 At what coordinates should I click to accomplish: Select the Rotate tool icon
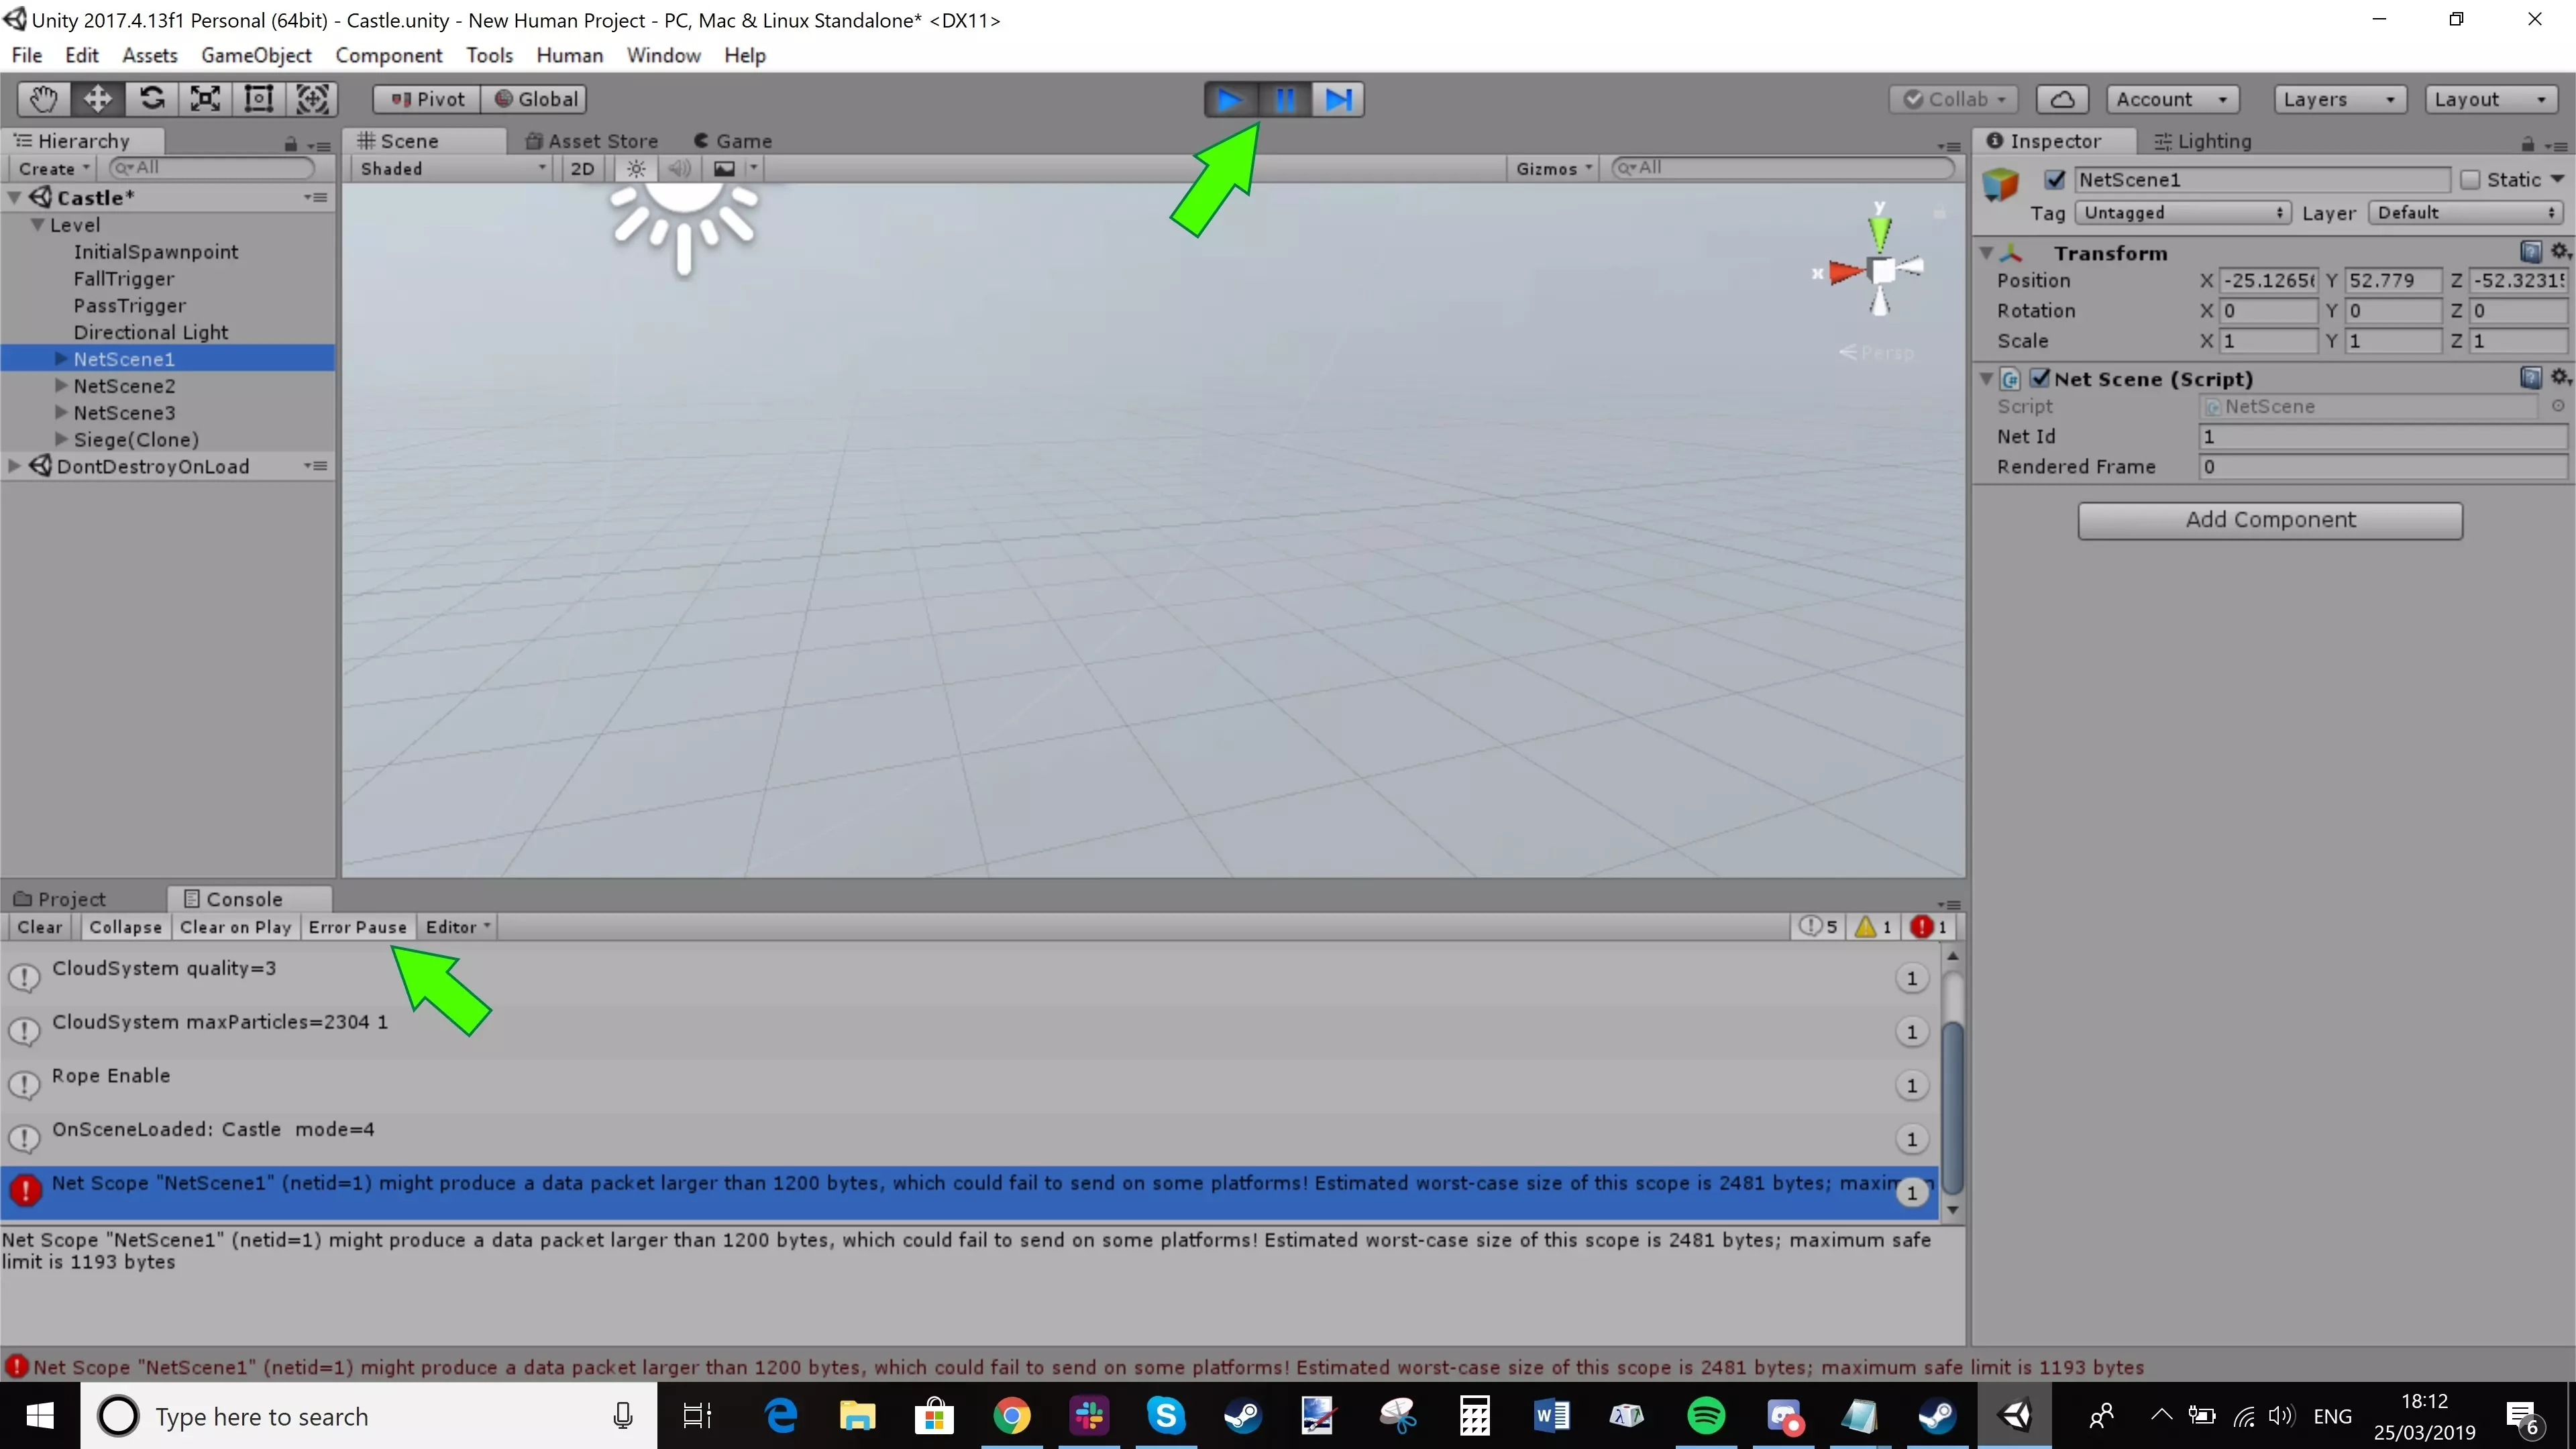(152, 99)
